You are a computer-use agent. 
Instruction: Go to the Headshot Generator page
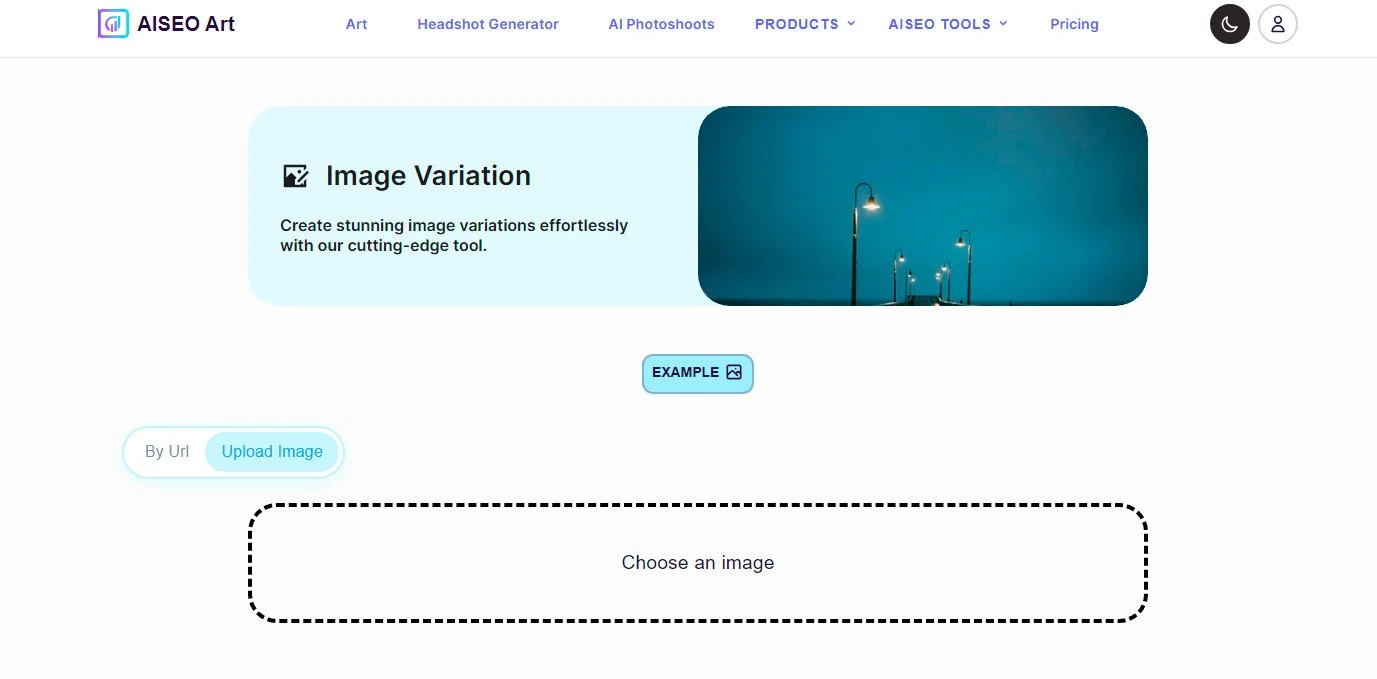coord(488,24)
